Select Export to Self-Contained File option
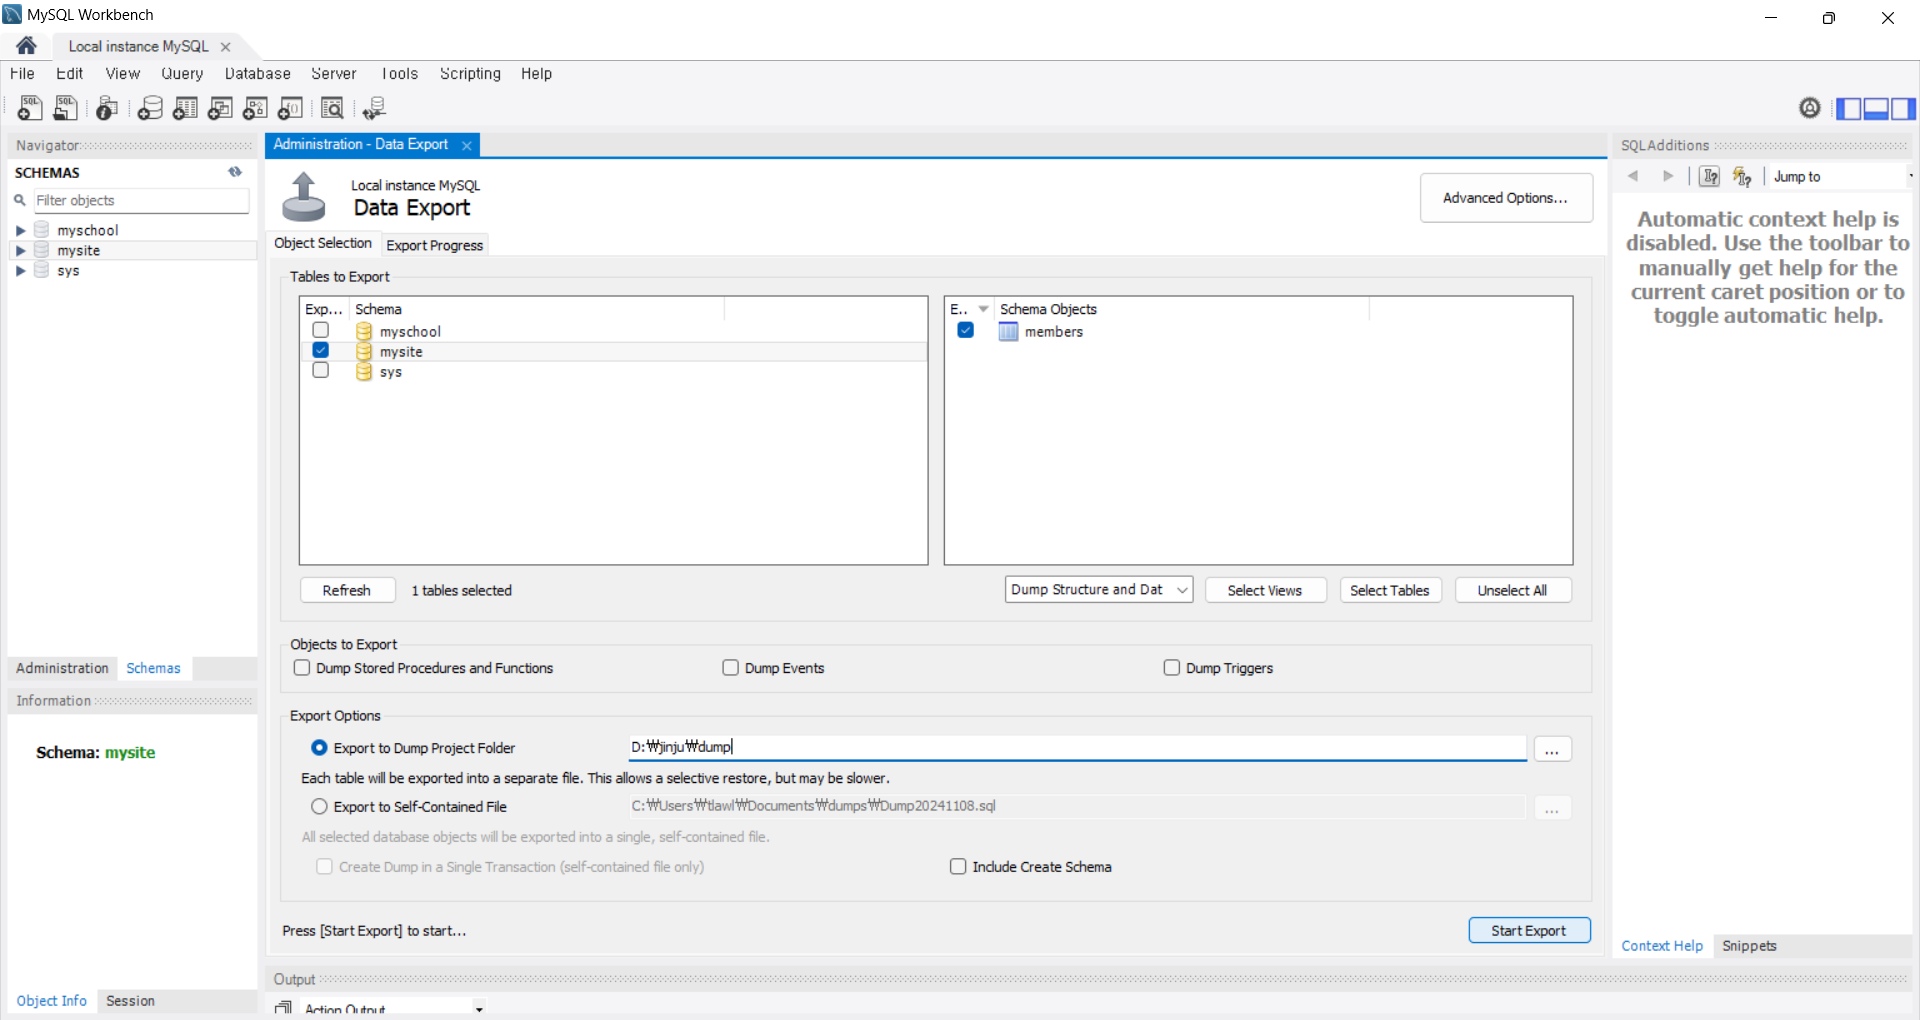 [319, 806]
